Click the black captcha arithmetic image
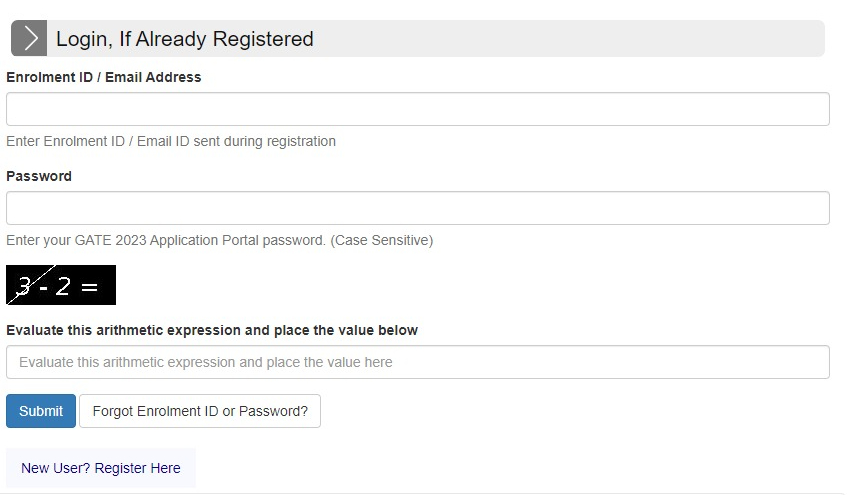 [61, 285]
